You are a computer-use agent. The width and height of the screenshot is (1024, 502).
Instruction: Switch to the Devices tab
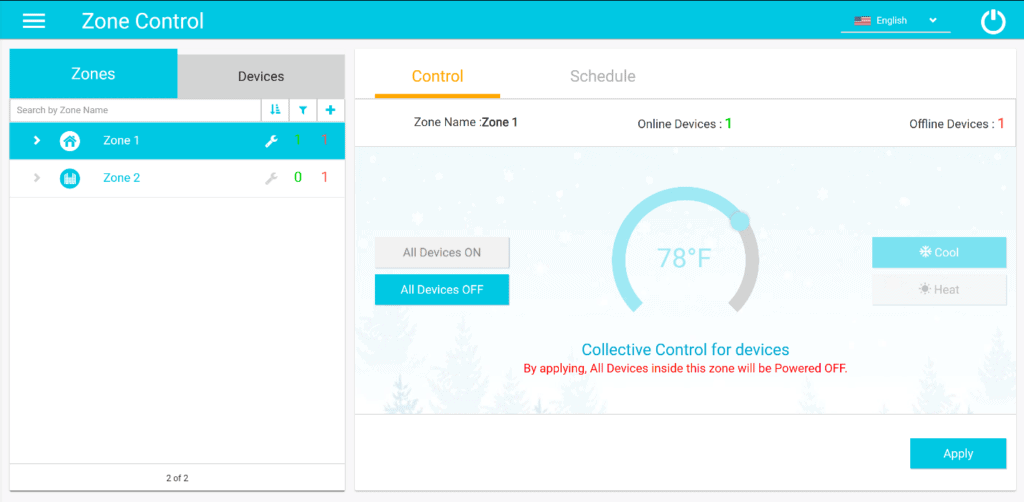coord(261,76)
